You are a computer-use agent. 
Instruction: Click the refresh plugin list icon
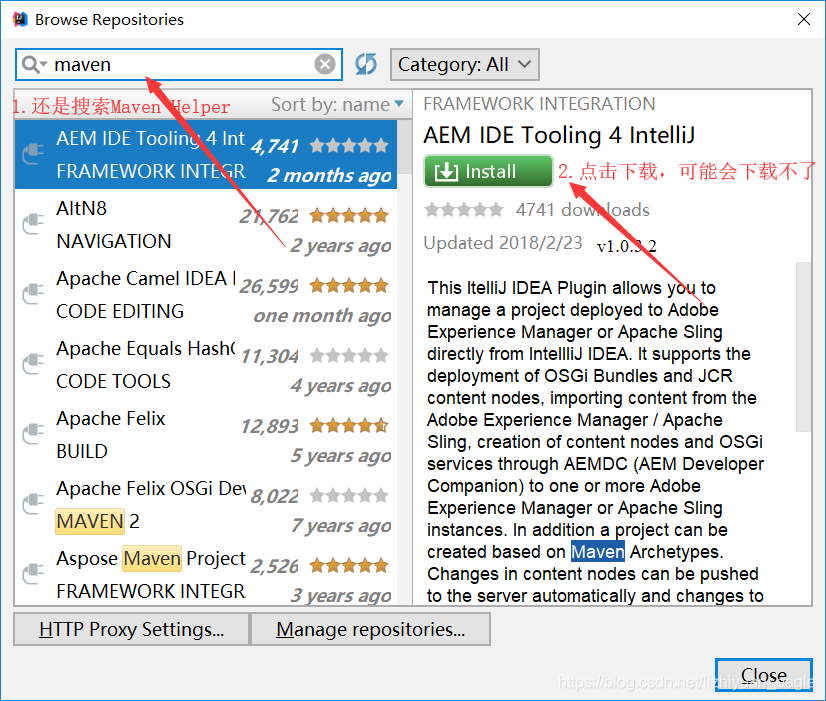[x=365, y=63]
